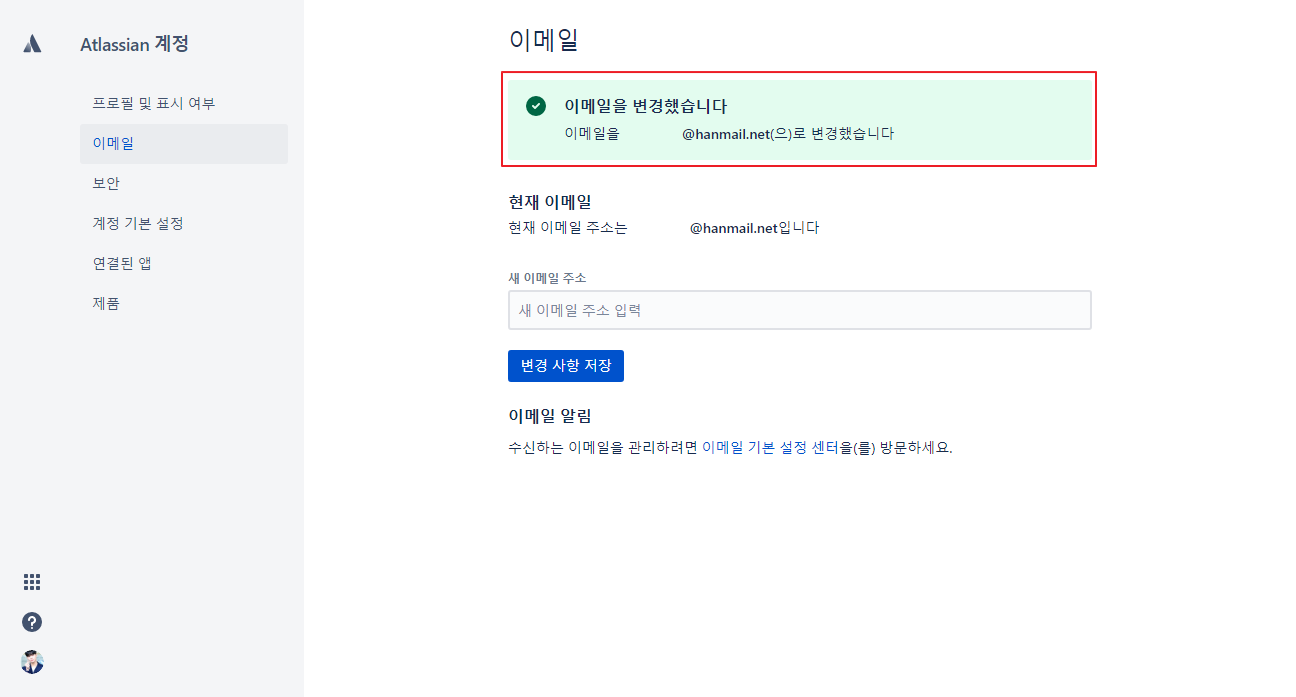
Task: Open the help question mark icon
Action: (x=32, y=622)
